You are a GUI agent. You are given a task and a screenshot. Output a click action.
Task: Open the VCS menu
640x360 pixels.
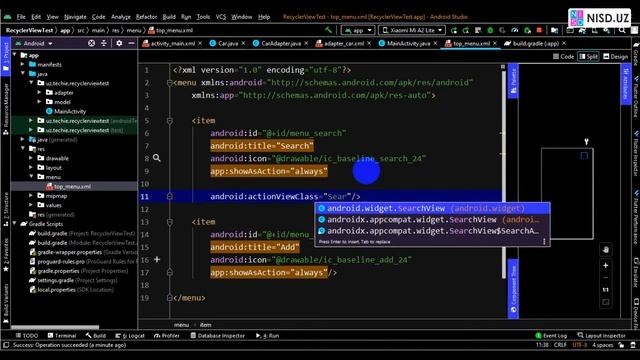[221, 17]
